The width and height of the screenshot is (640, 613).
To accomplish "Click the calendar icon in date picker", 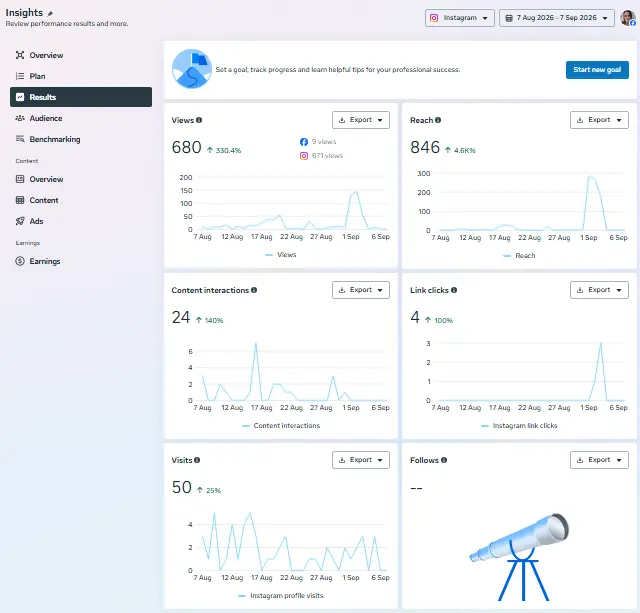I will pyautogui.click(x=509, y=18).
